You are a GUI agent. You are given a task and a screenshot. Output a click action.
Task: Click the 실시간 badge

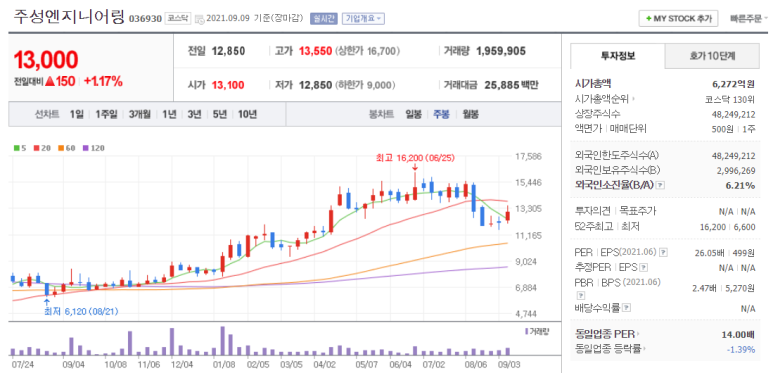[x=323, y=19]
